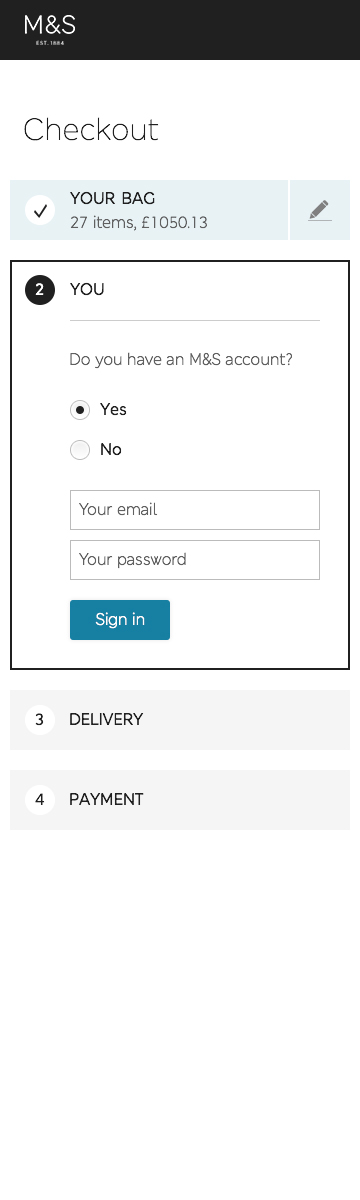Click the "27 items, £1050.13" summary text

pos(139,223)
